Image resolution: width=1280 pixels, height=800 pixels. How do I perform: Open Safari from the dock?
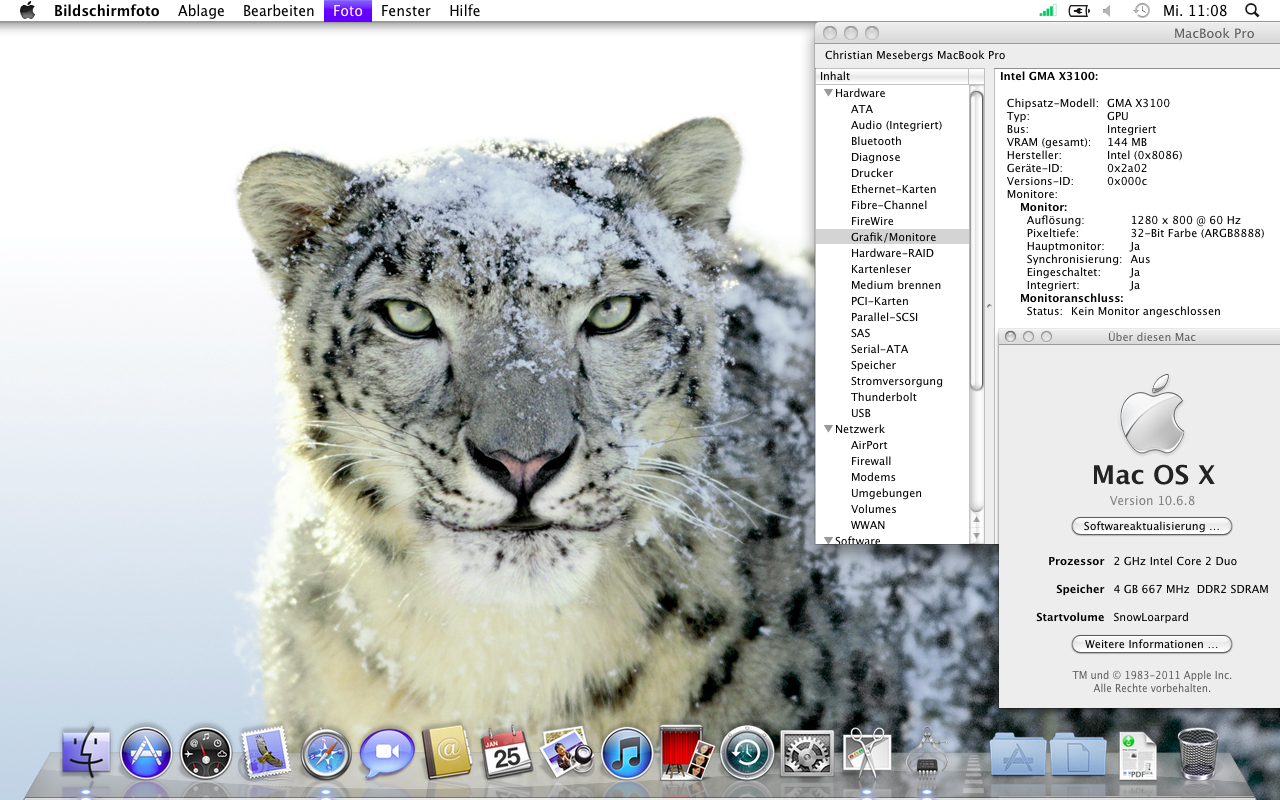327,753
